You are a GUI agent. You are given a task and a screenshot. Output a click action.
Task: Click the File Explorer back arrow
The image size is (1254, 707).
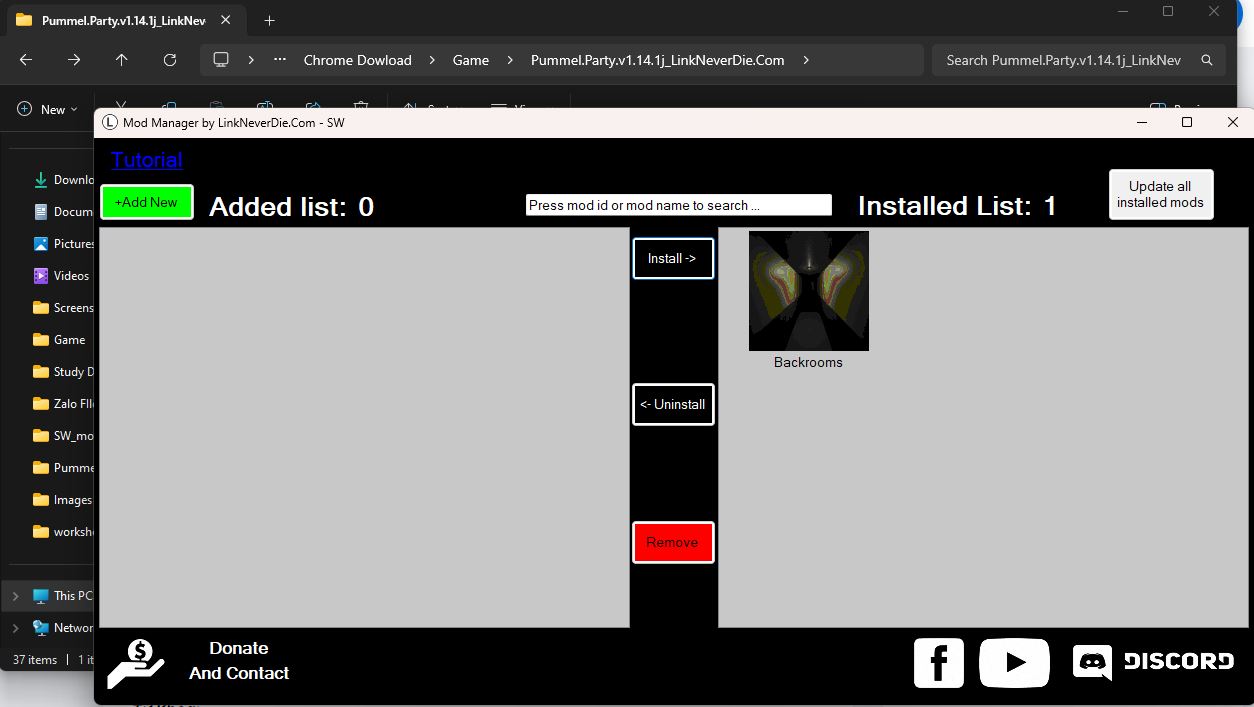pyautogui.click(x=26, y=60)
